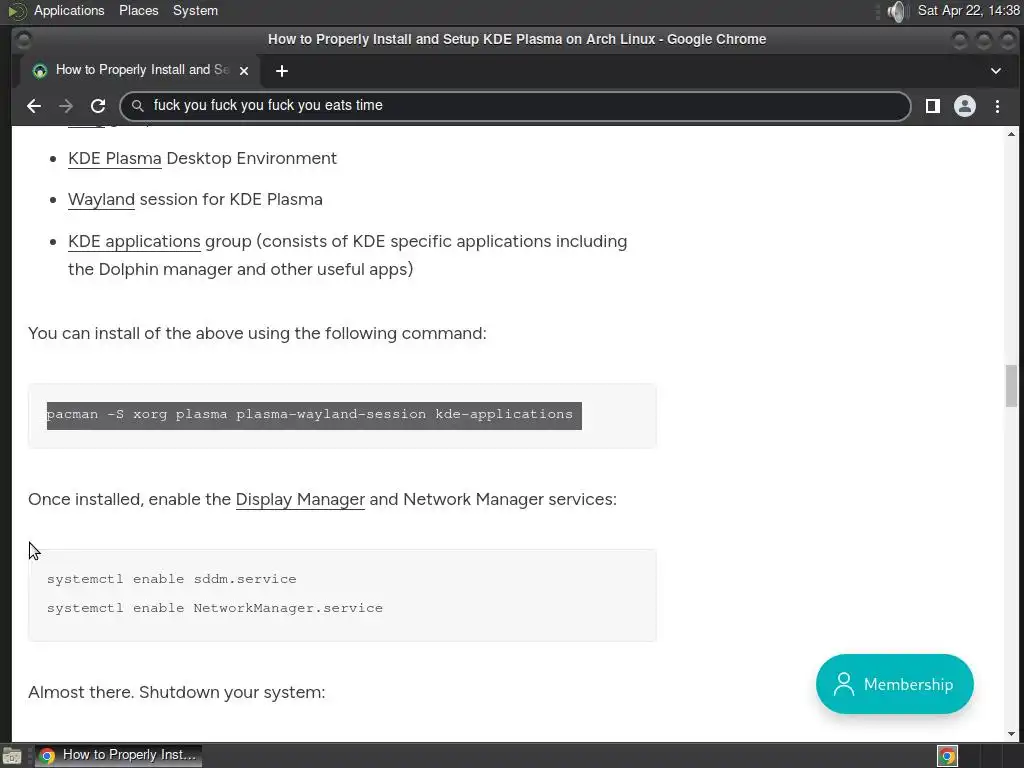Click 'systemctl enable NetworkManager.service' line
Viewport: 1024px width, 768px height.
(215, 608)
